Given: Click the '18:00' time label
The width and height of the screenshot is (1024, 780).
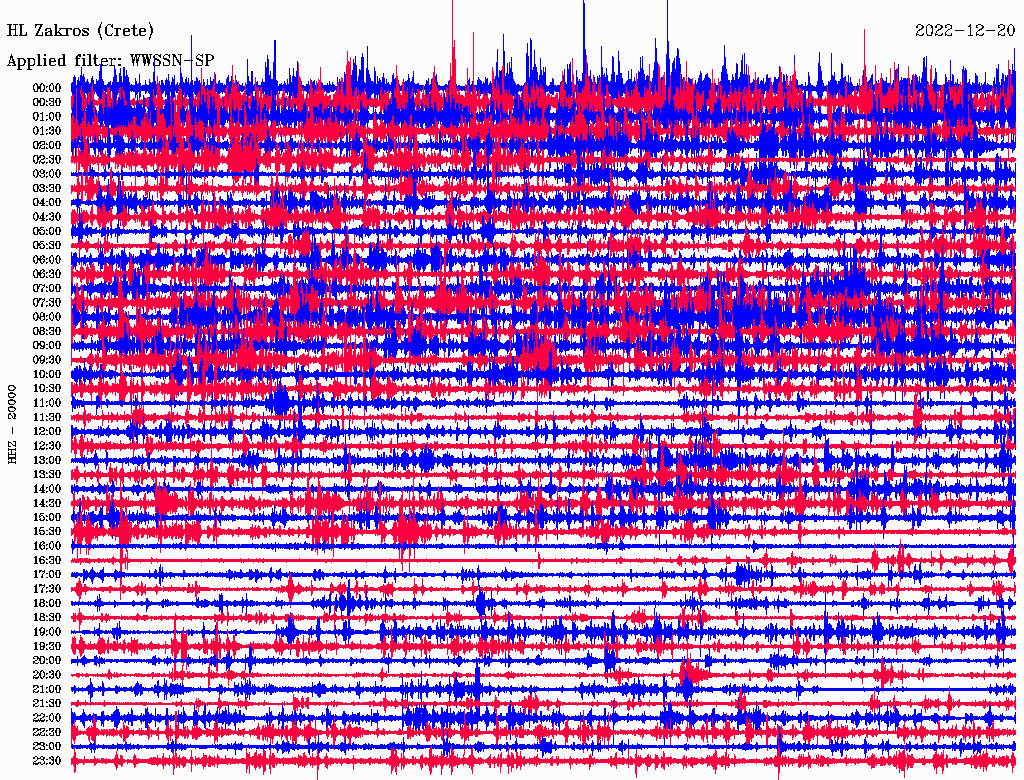Looking at the screenshot, I should pyautogui.click(x=47, y=604).
